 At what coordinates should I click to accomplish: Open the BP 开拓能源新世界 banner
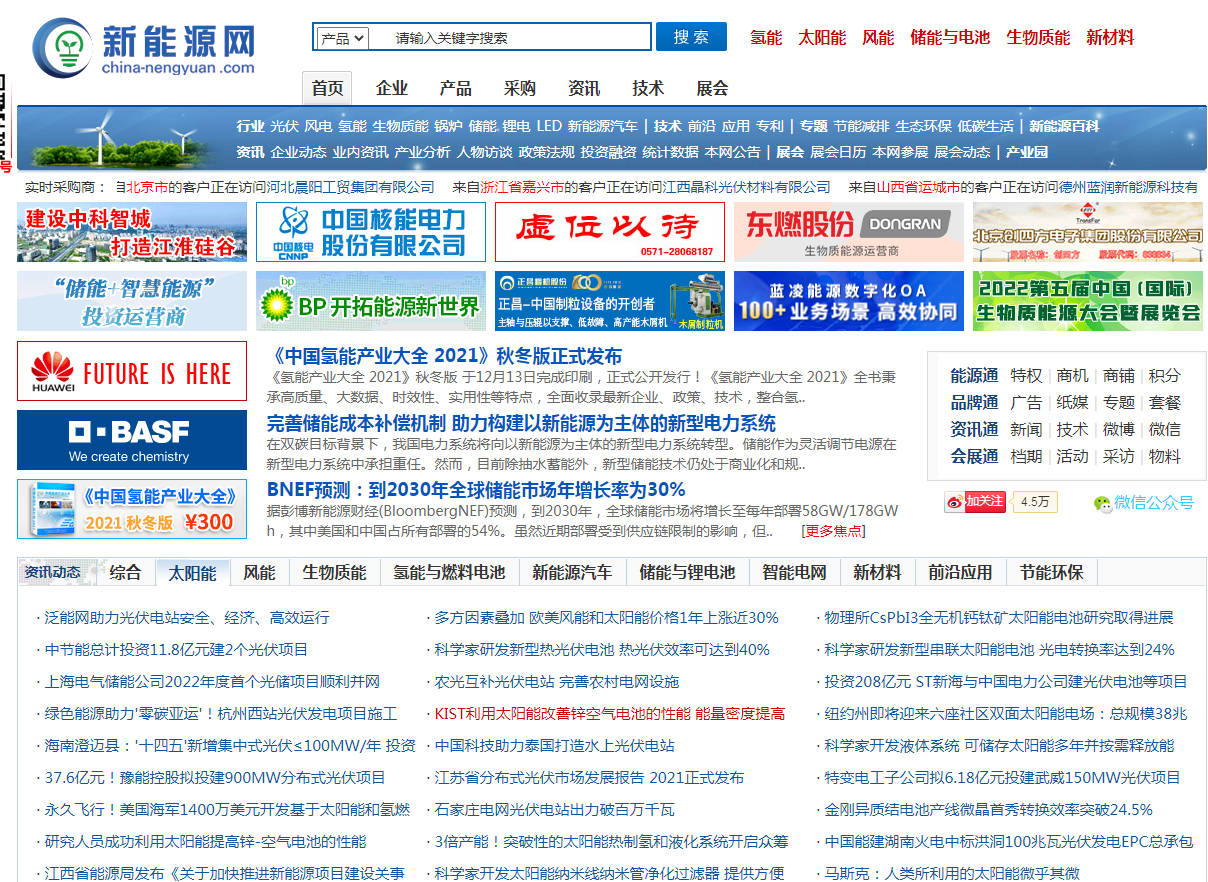pyautogui.click(x=371, y=301)
